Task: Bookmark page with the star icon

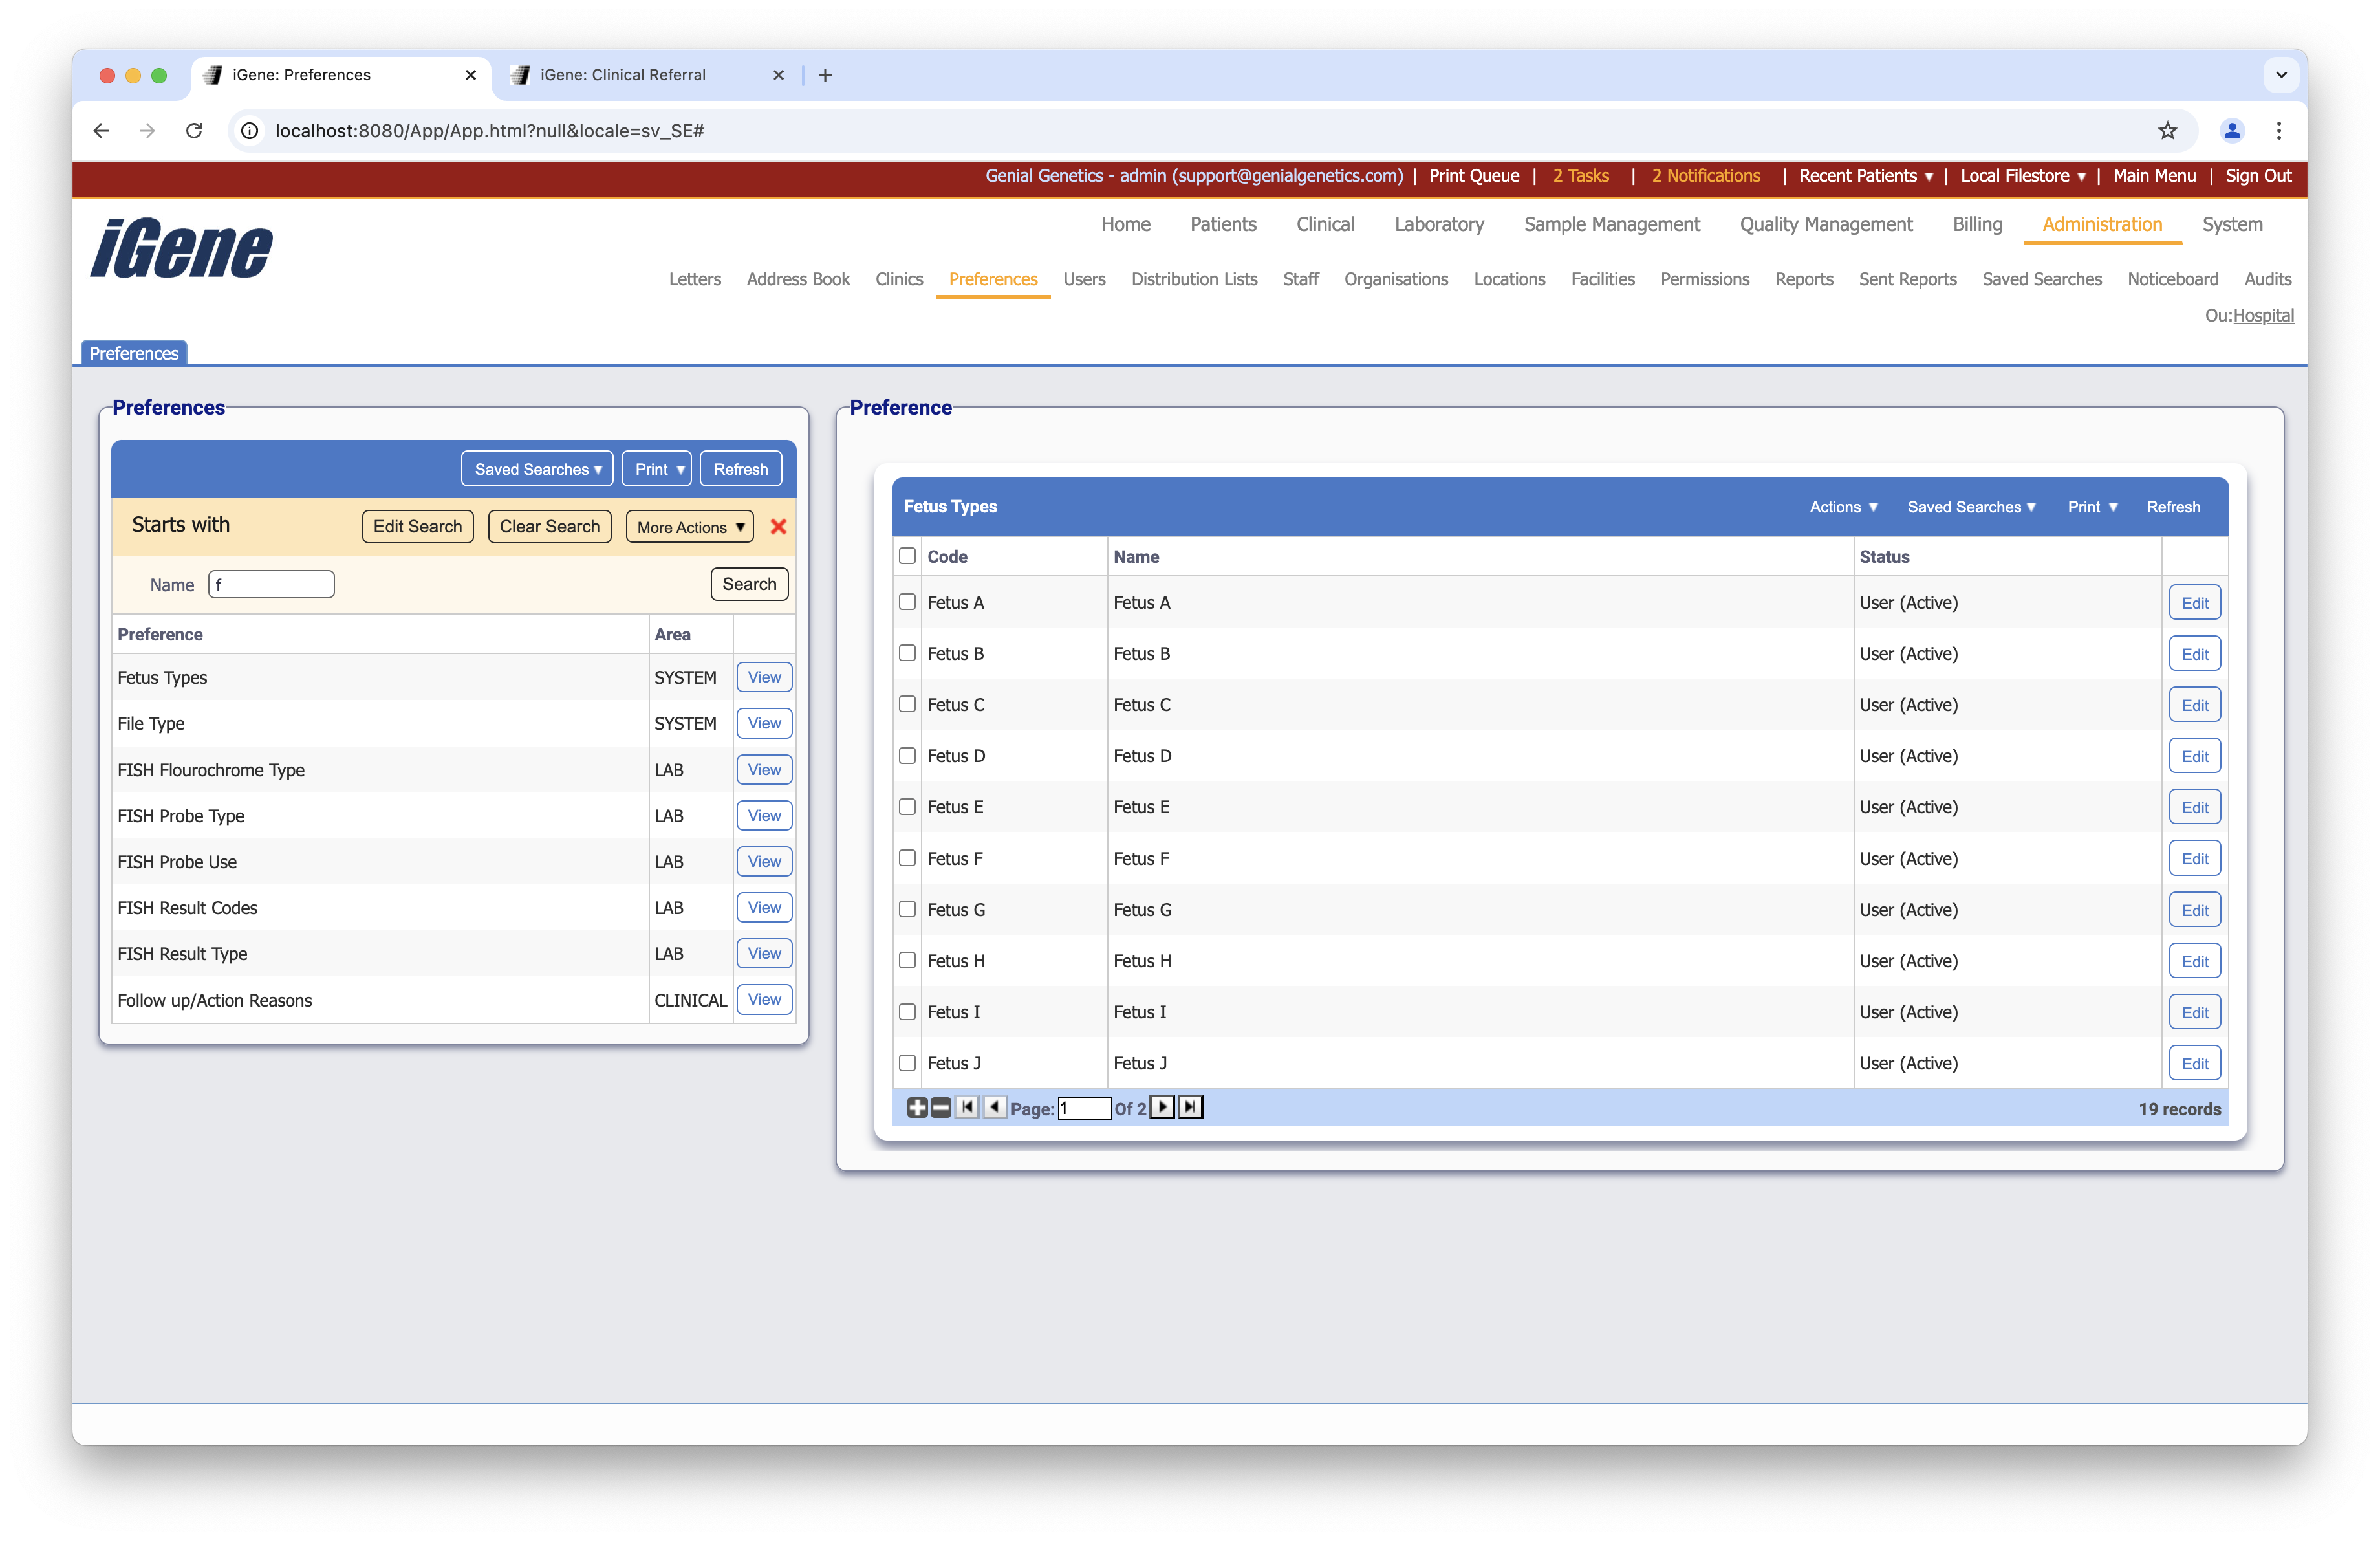Action: [2167, 131]
